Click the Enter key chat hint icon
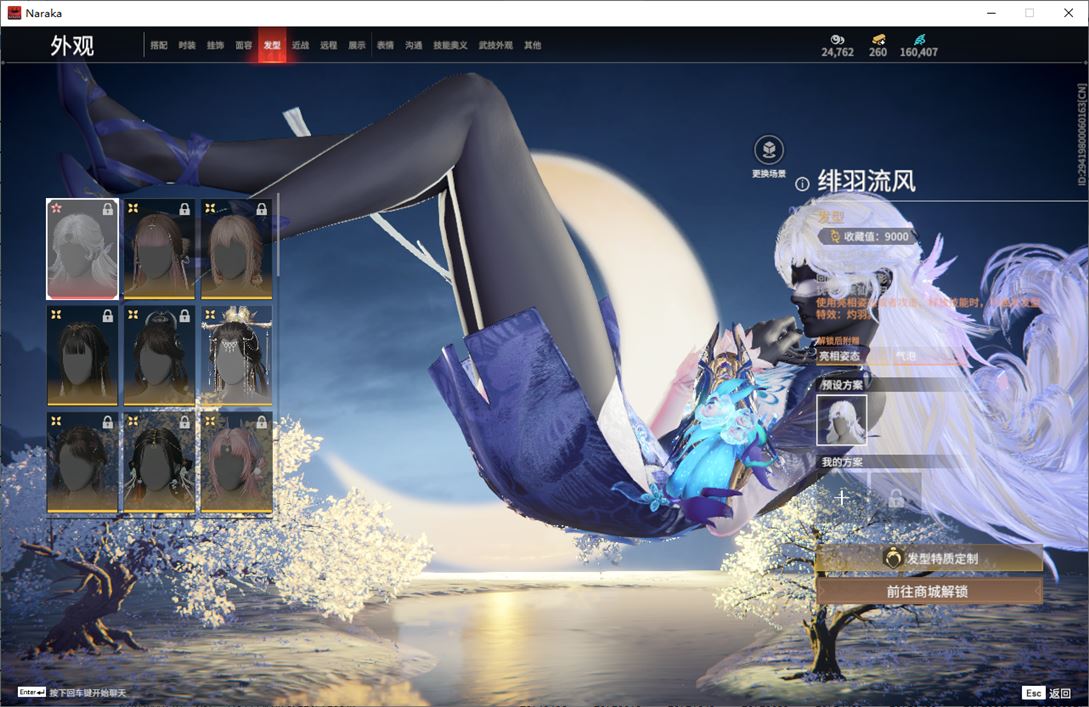Image resolution: width=1089 pixels, height=707 pixels. click(x=32, y=692)
